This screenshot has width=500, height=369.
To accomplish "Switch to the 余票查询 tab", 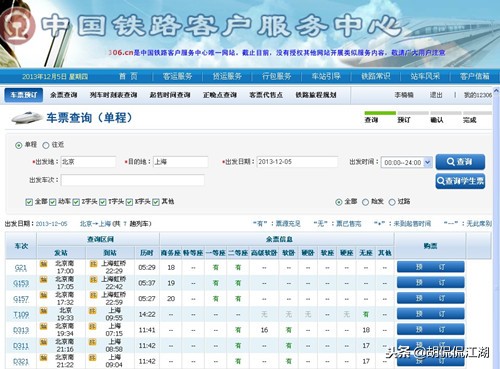I will [64, 95].
